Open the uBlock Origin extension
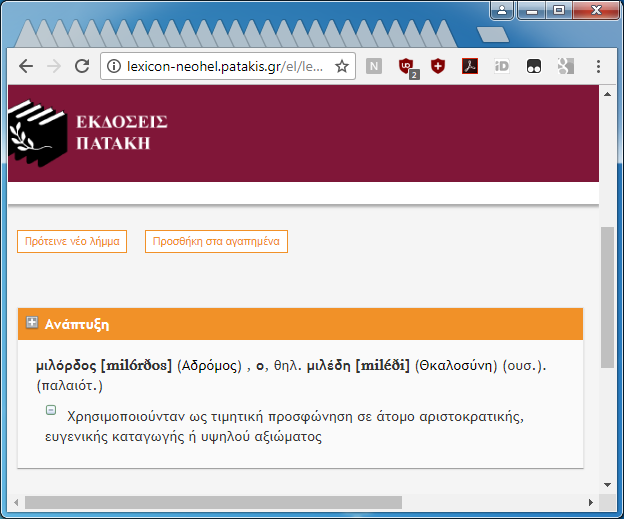The height and width of the screenshot is (519, 624). (407, 67)
